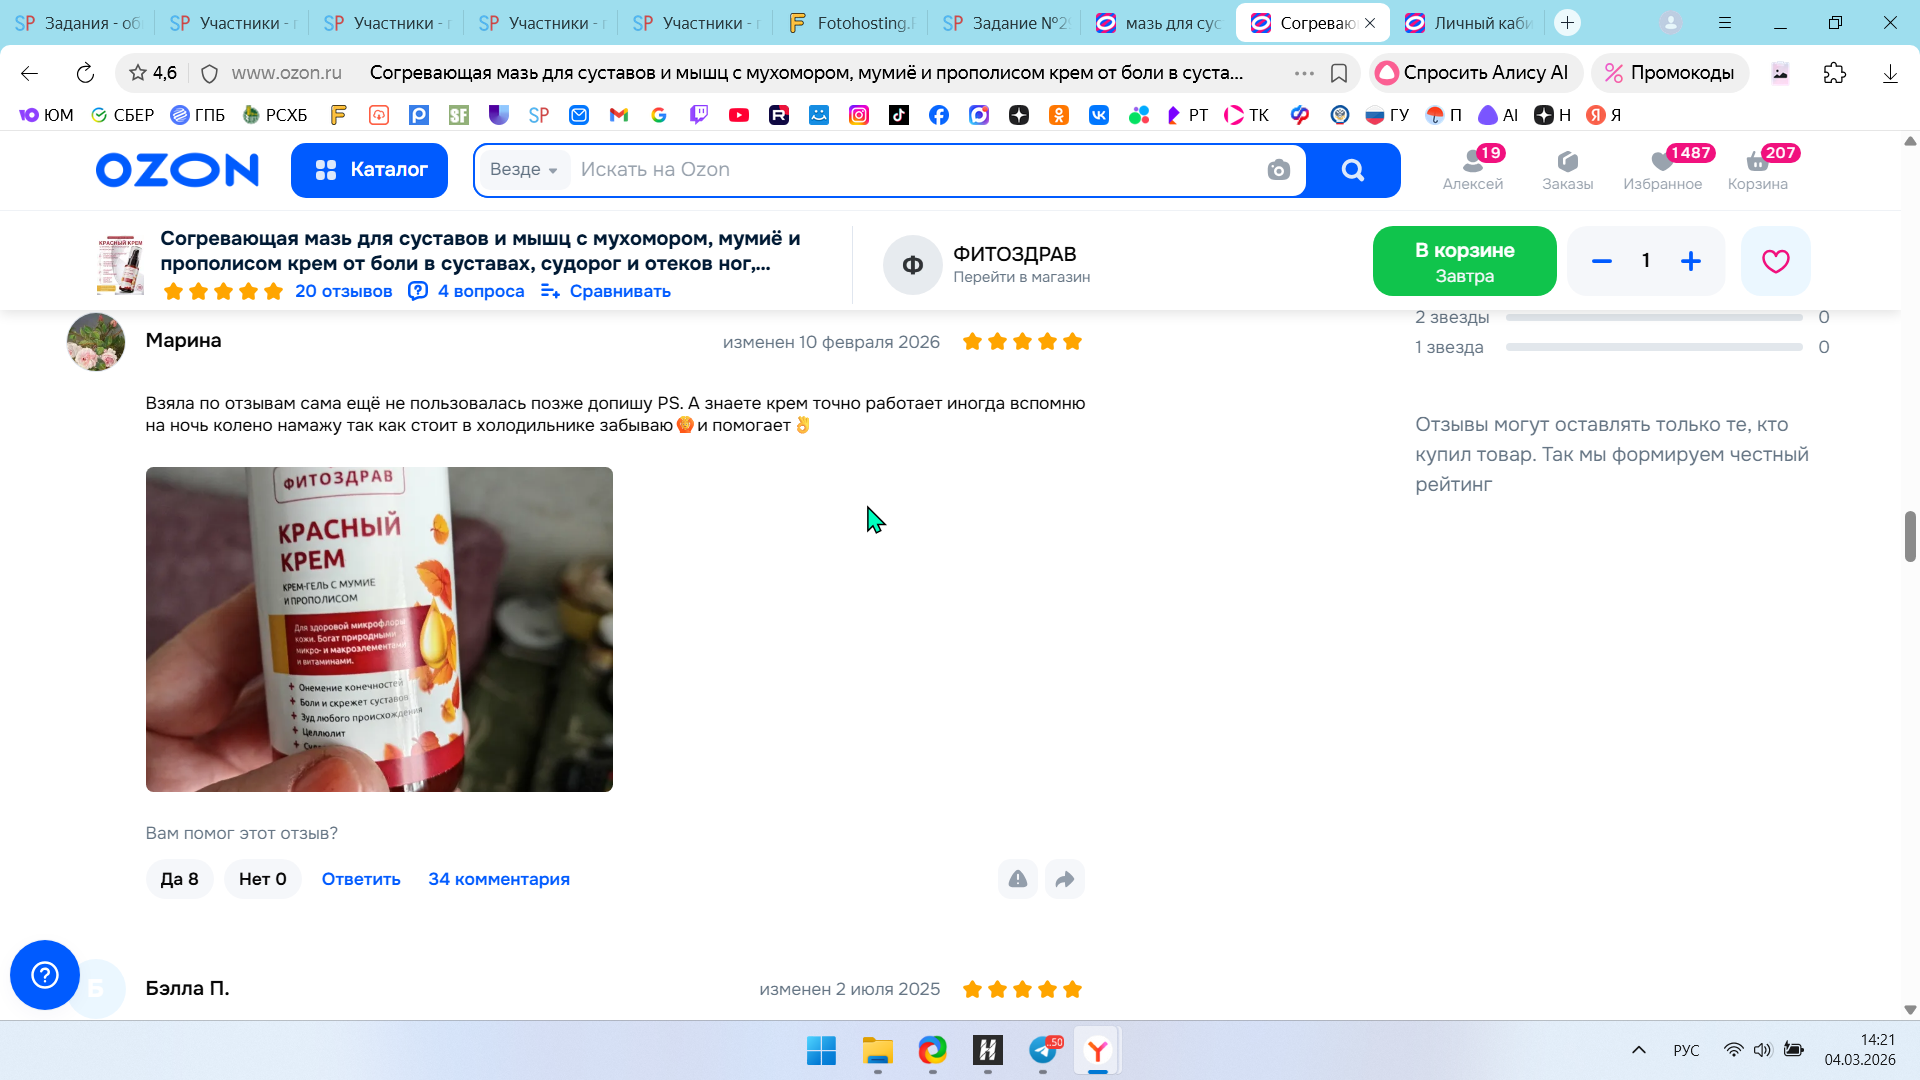Open the Корзина cart icon
1920x1080 pixels.
tap(1757, 168)
